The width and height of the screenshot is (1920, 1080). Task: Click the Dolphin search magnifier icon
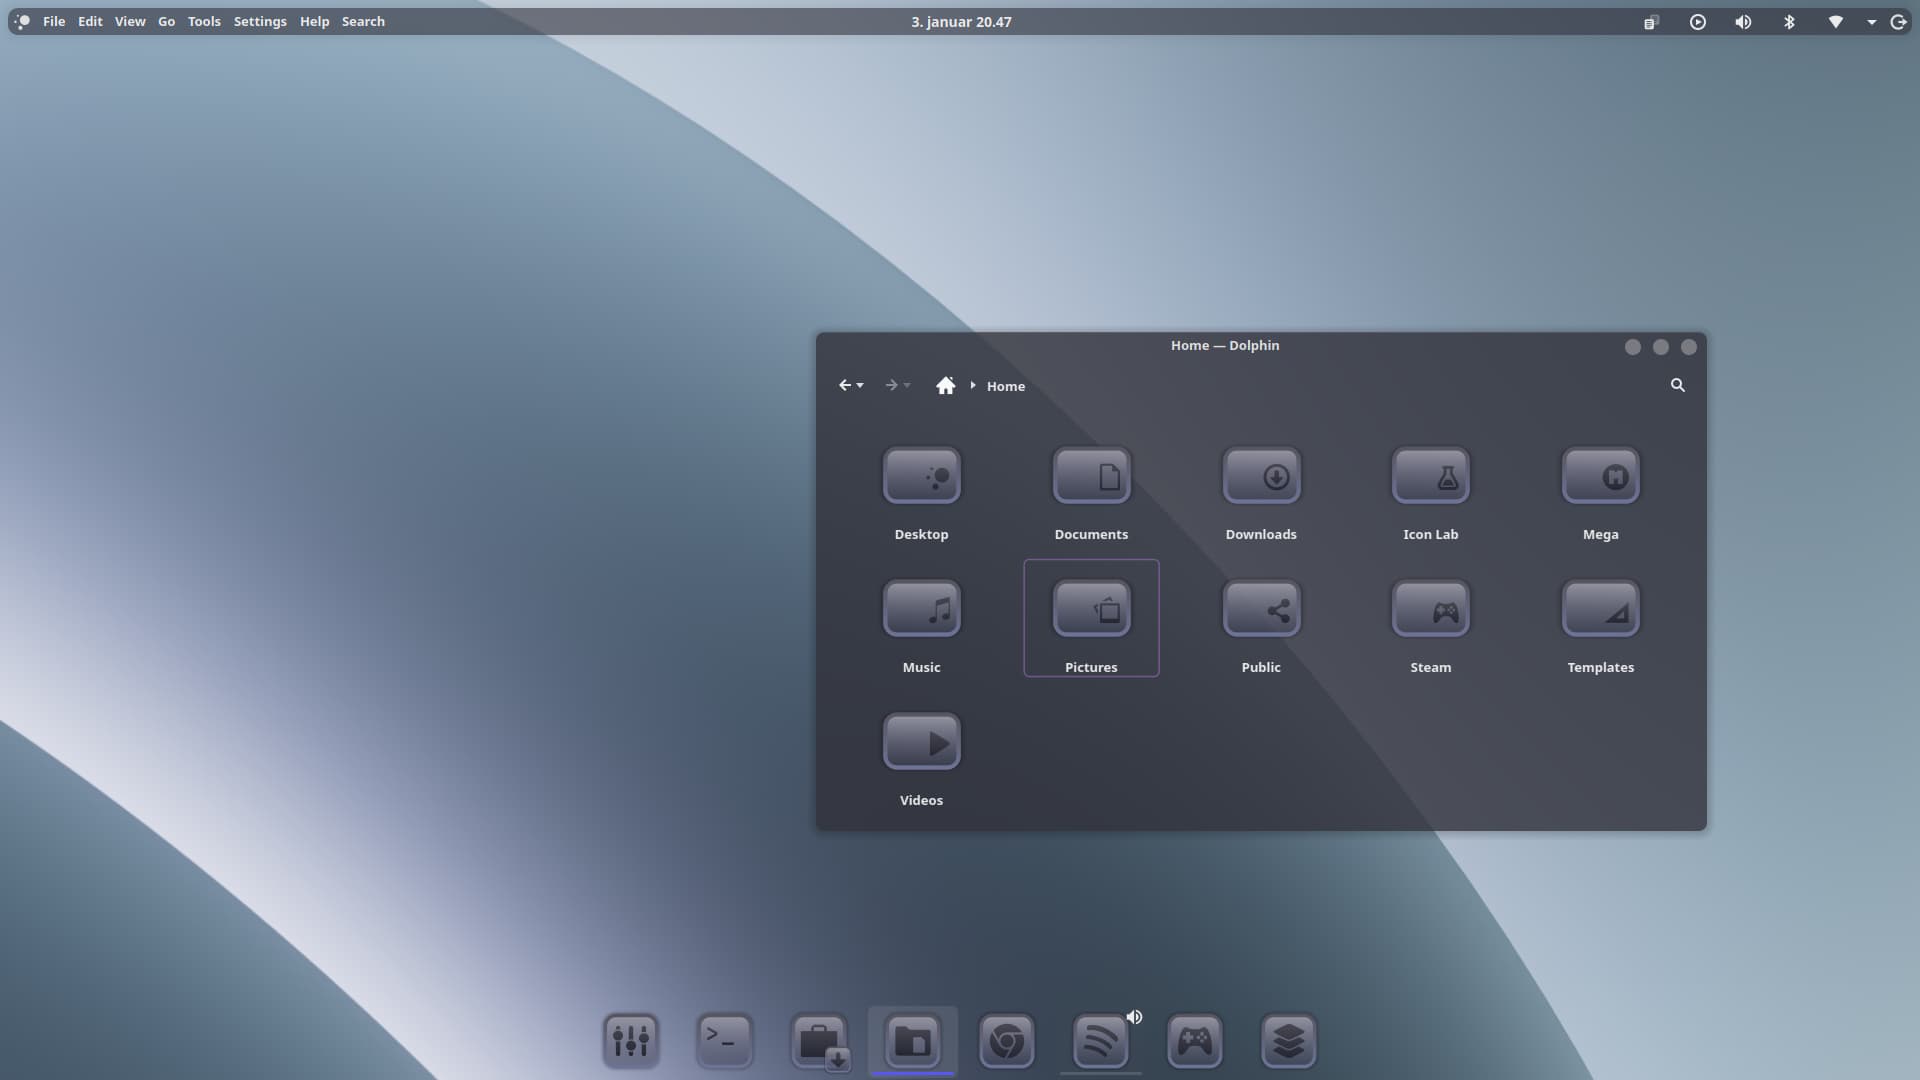[x=1677, y=385]
